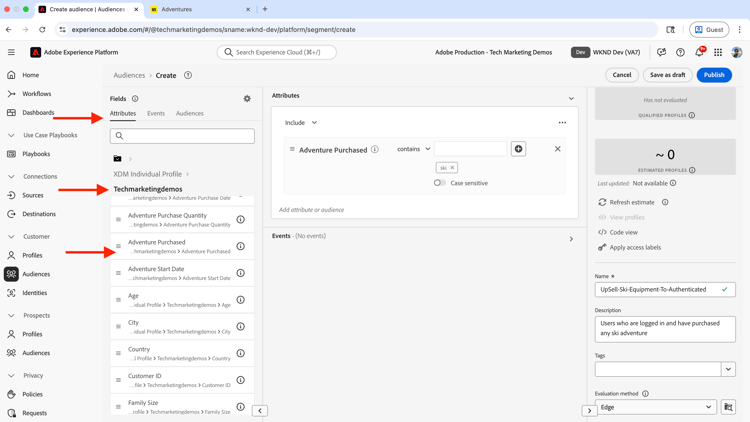Screen dimensions: 750x422
Task: Switch to the Events tab
Action: click(x=156, y=113)
